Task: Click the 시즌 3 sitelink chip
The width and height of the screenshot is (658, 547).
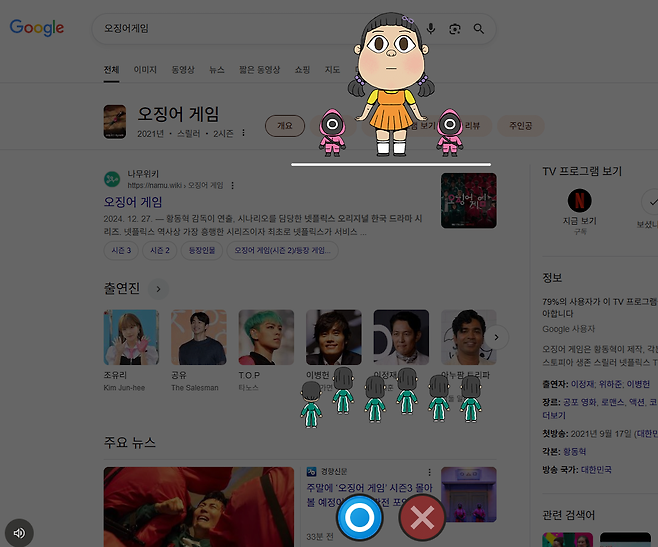Action: (x=121, y=250)
